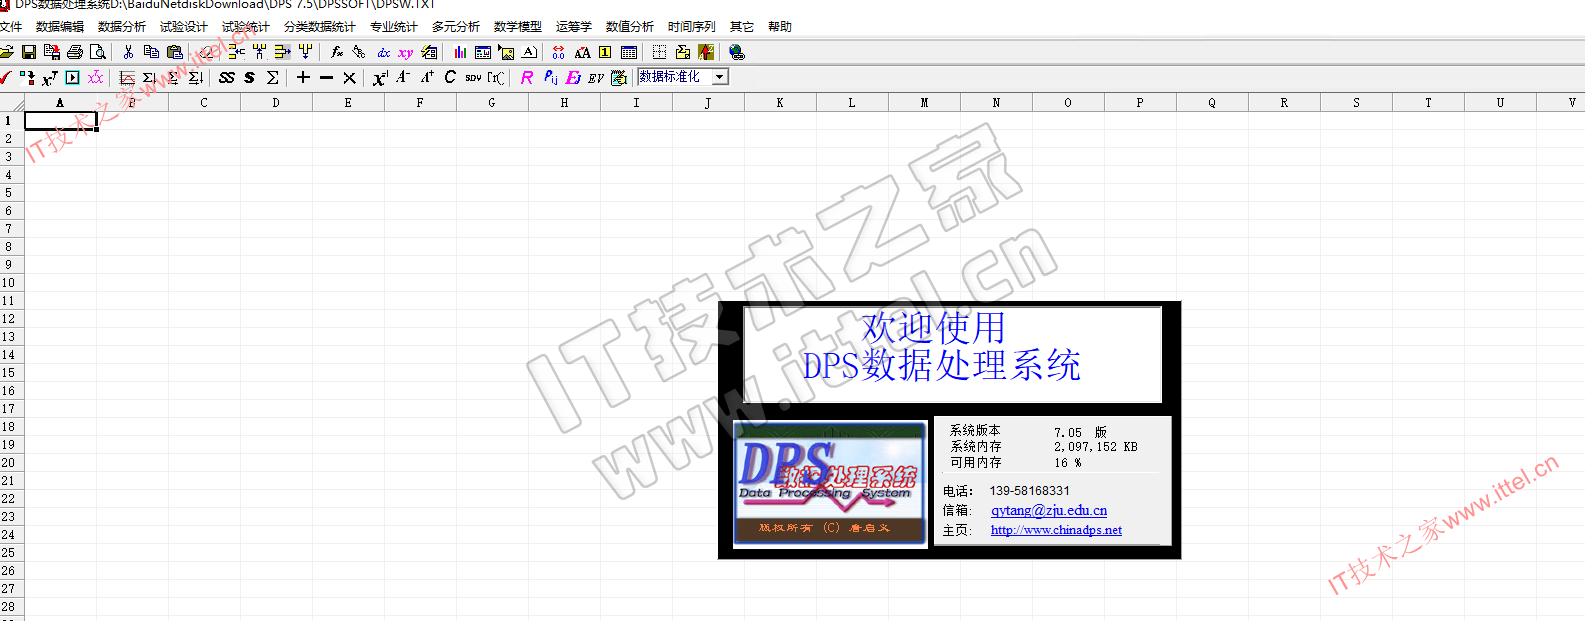1585x621 pixels.
Task: Open the http://www.chinadps.net homepage link
Action: pos(1056,530)
